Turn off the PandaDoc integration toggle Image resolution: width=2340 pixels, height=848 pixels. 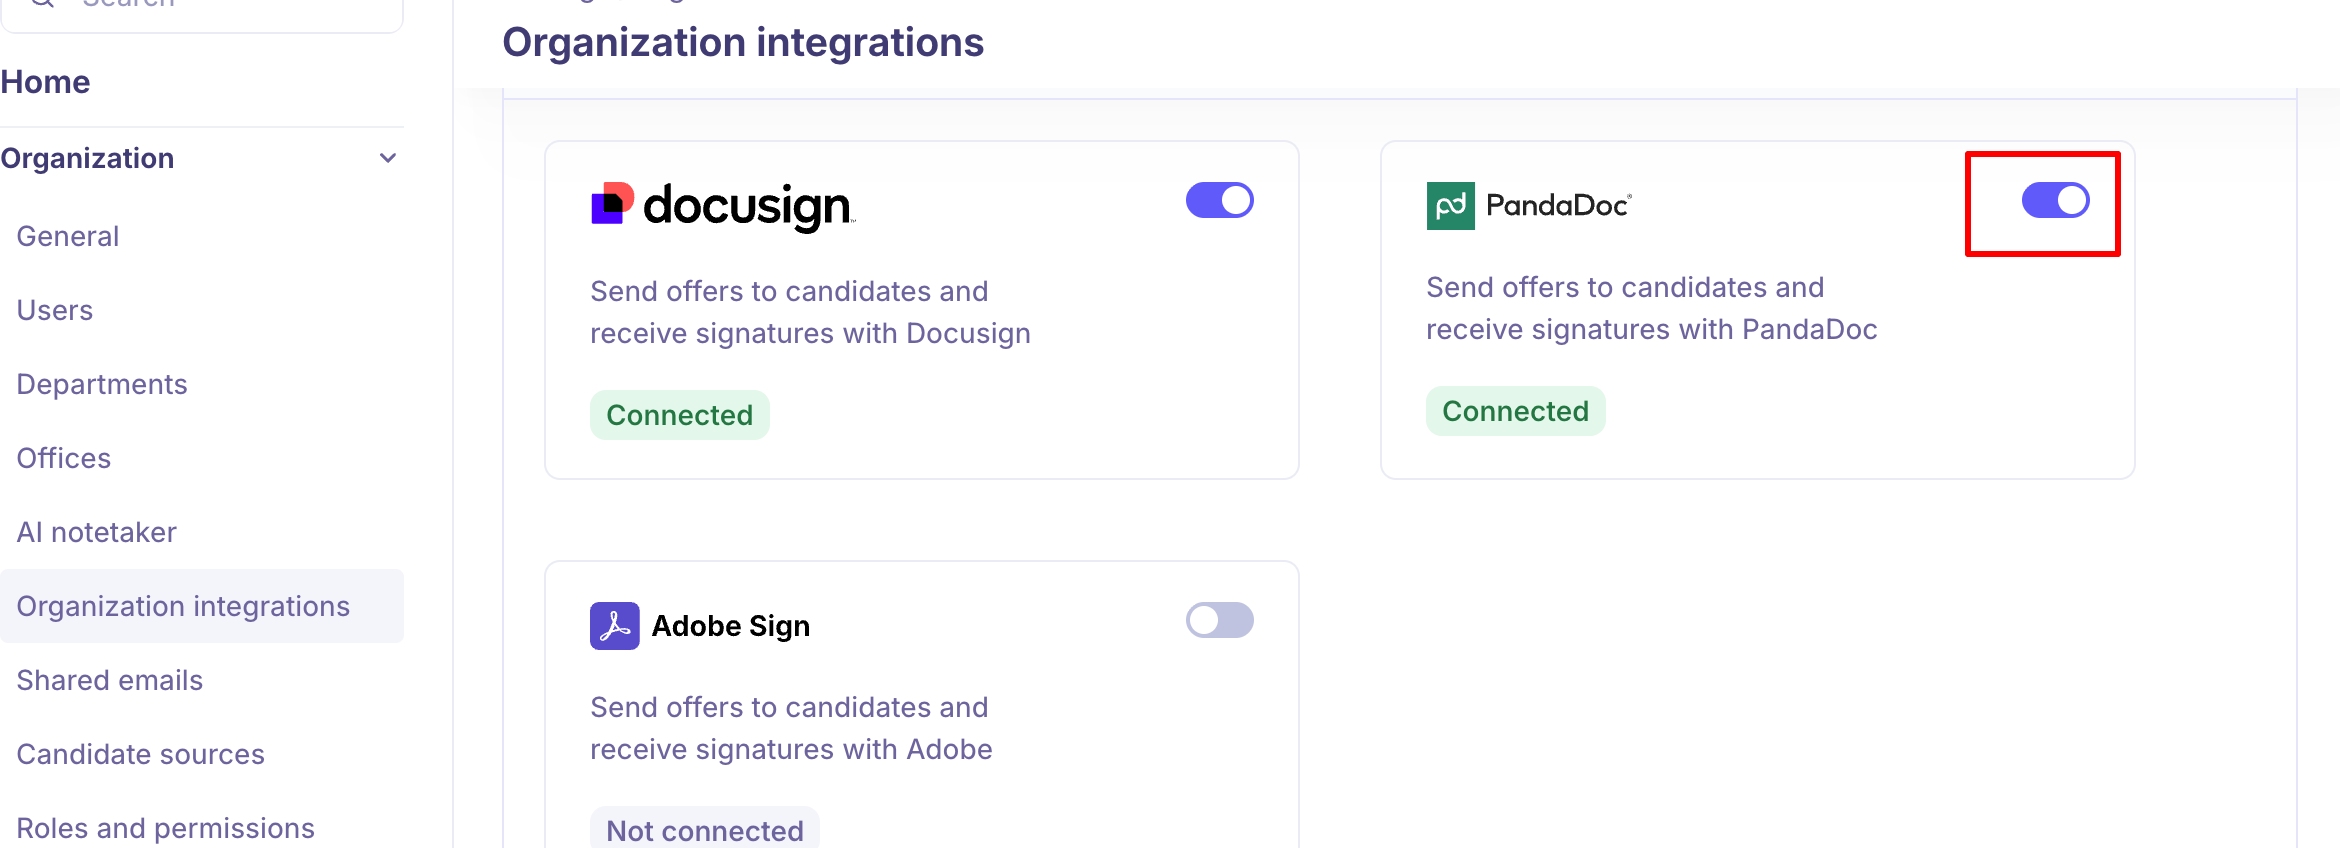tap(2055, 200)
